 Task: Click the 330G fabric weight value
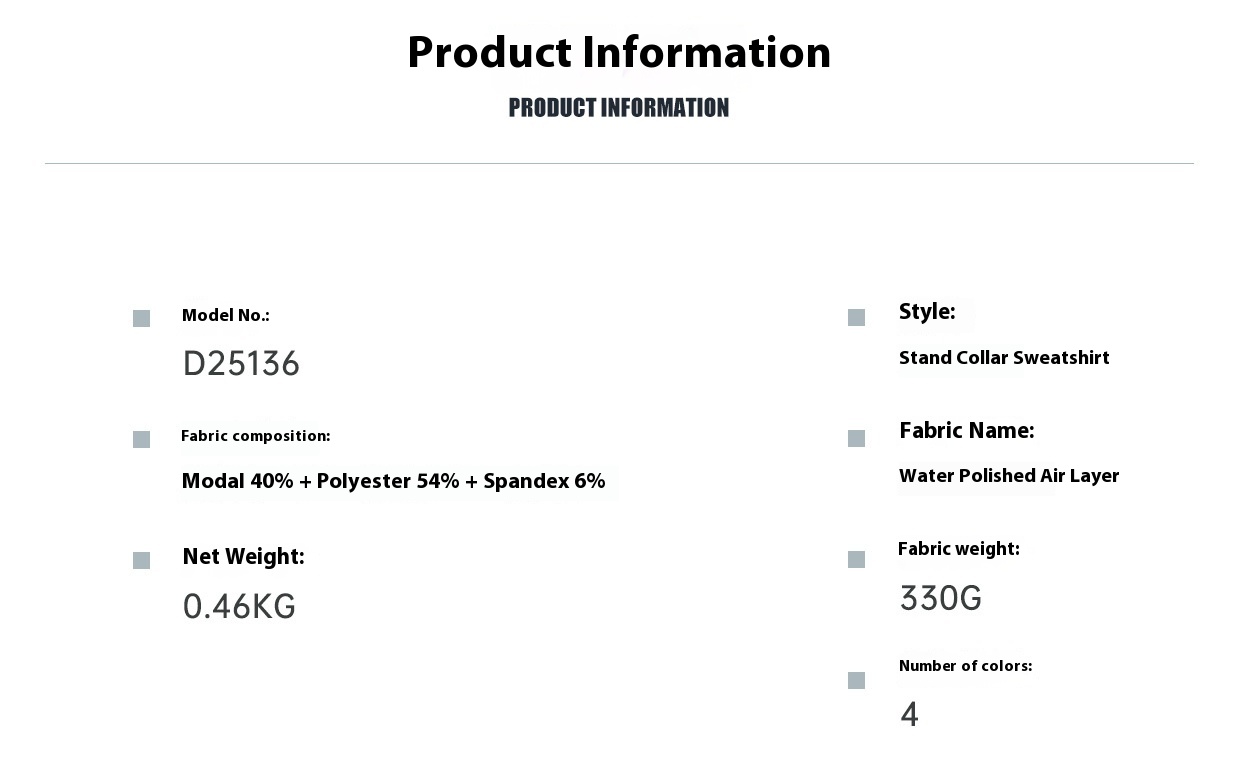(941, 599)
